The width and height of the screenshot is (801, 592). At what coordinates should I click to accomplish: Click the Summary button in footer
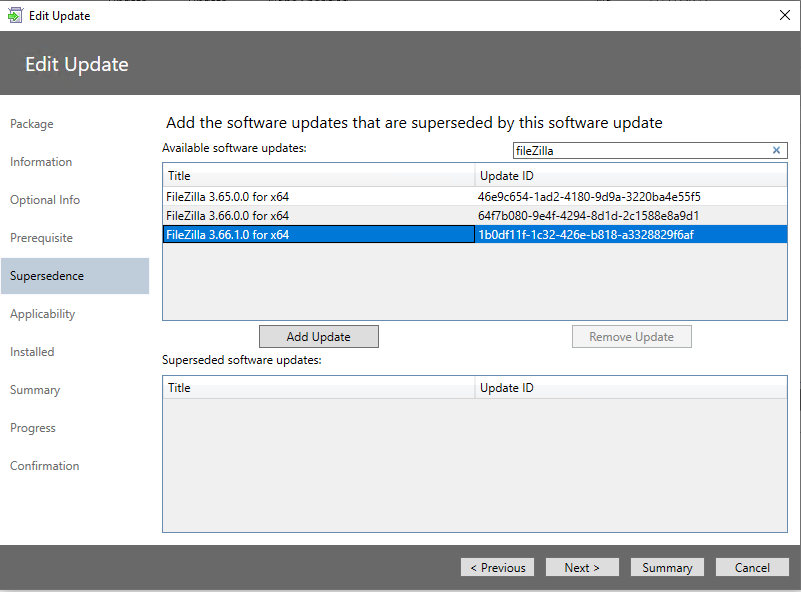667,567
